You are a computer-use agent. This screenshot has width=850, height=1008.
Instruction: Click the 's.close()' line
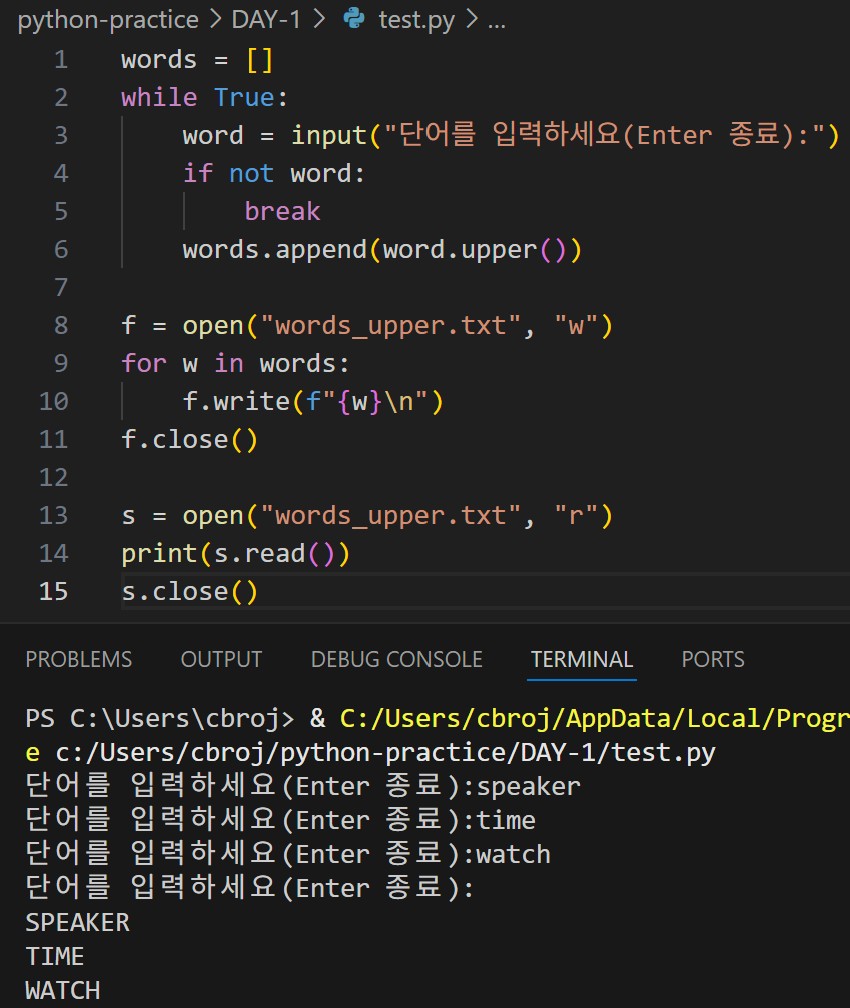(189, 591)
